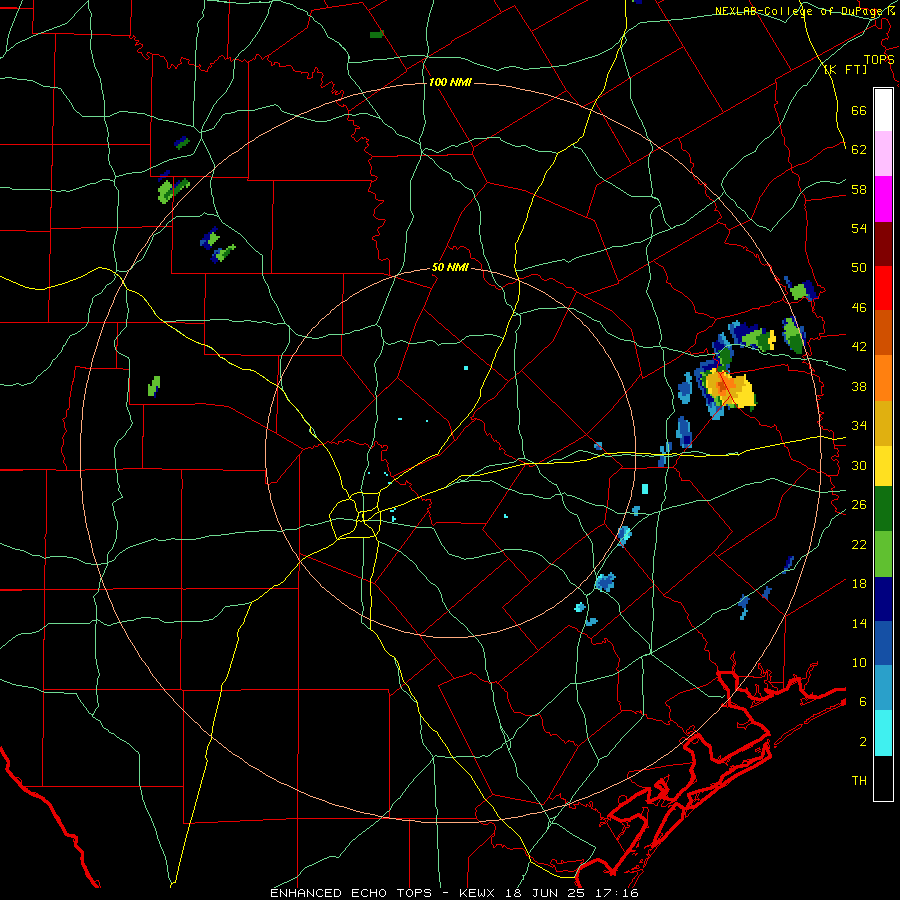Pick the yellow legend swatch
This screenshot has width=900, height=900.
[883, 465]
